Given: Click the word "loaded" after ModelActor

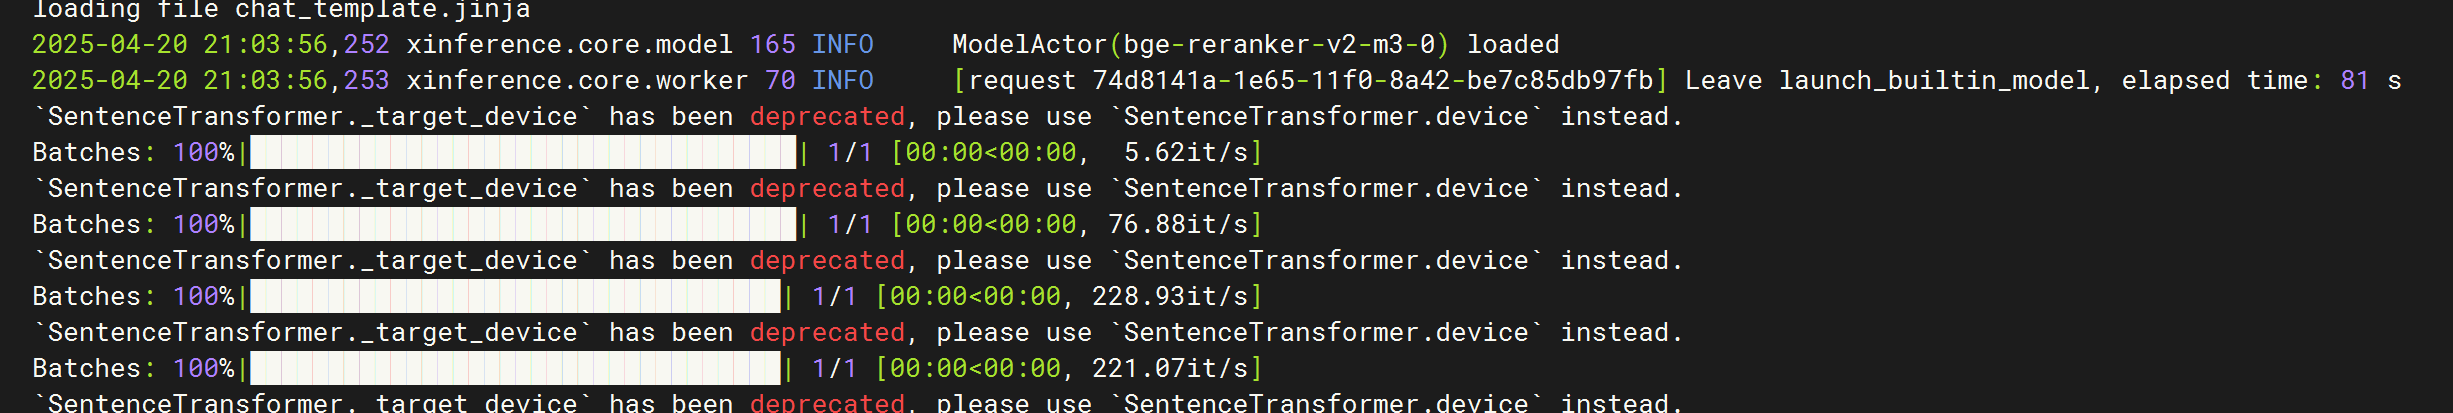Looking at the screenshot, I should pyautogui.click(x=1513, y=45).
